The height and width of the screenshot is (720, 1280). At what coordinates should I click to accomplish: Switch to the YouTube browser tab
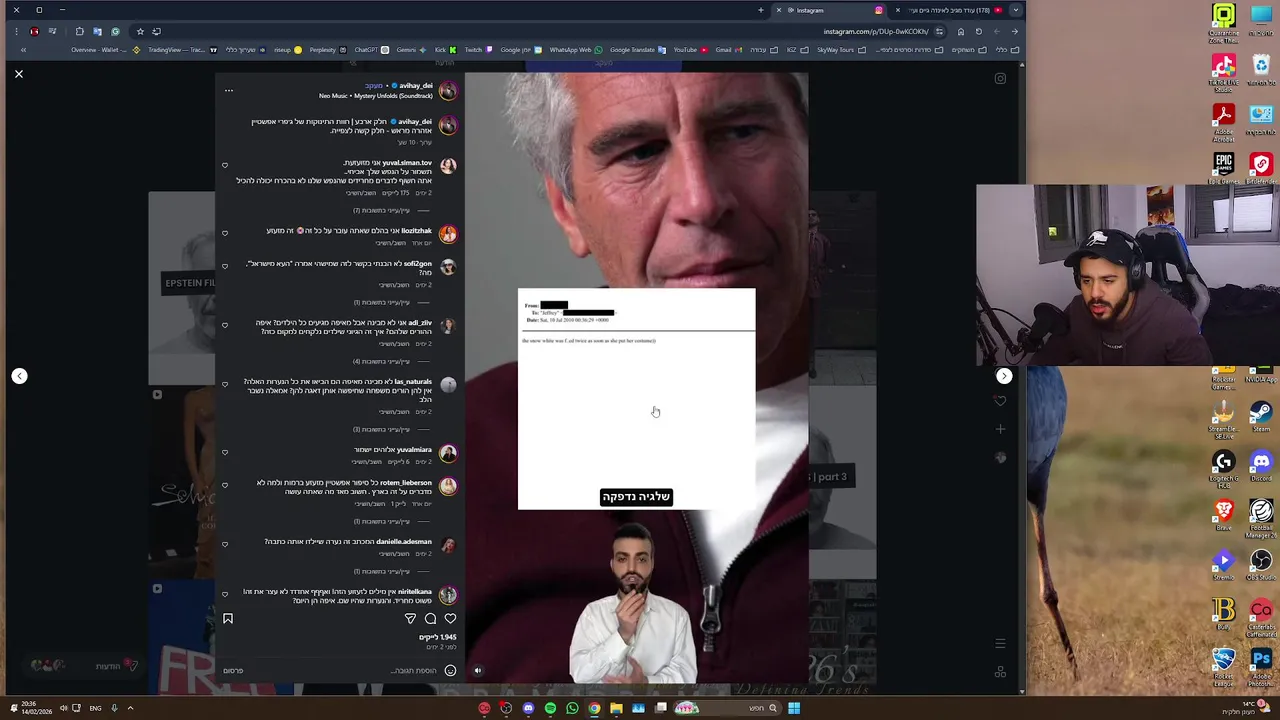(x=950, y=10)
